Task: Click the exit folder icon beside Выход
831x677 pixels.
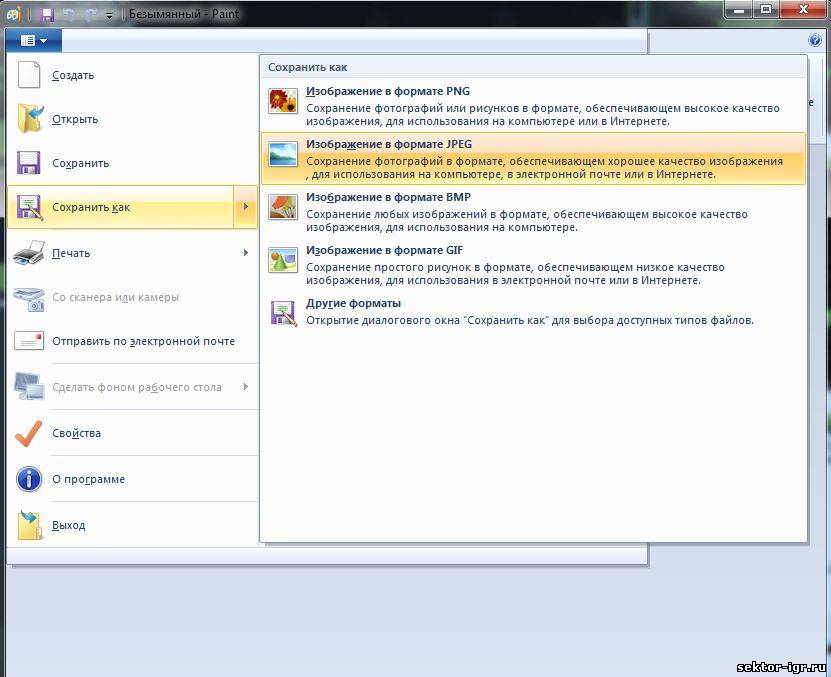Action: (x=30, y=525)
